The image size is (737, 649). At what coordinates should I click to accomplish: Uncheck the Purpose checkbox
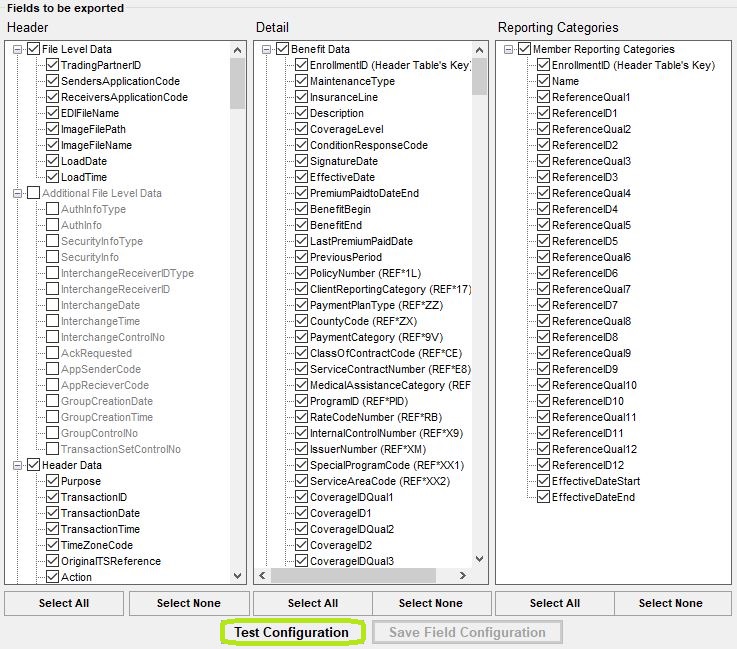(53, 481)
